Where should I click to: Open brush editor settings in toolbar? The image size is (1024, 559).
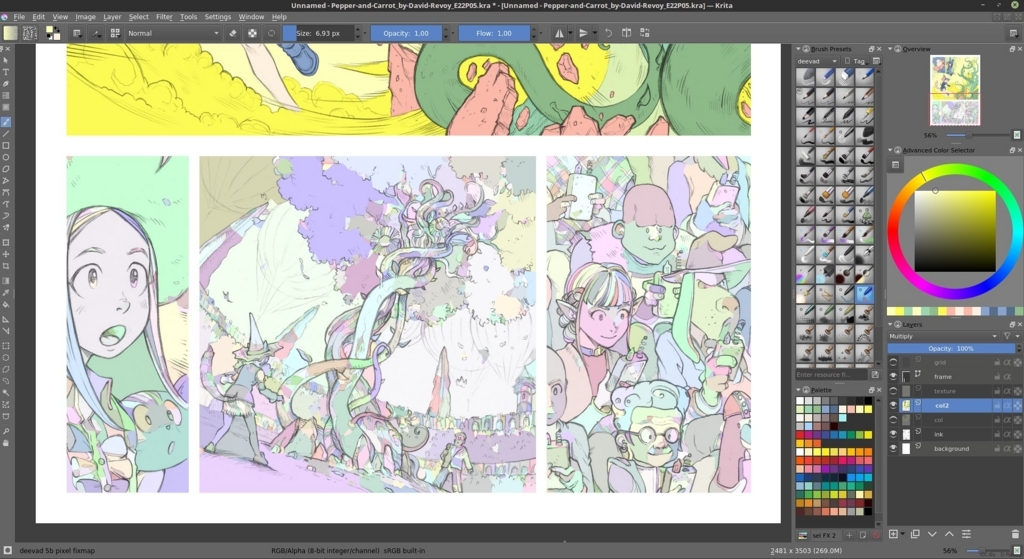[x=77, y=33]
